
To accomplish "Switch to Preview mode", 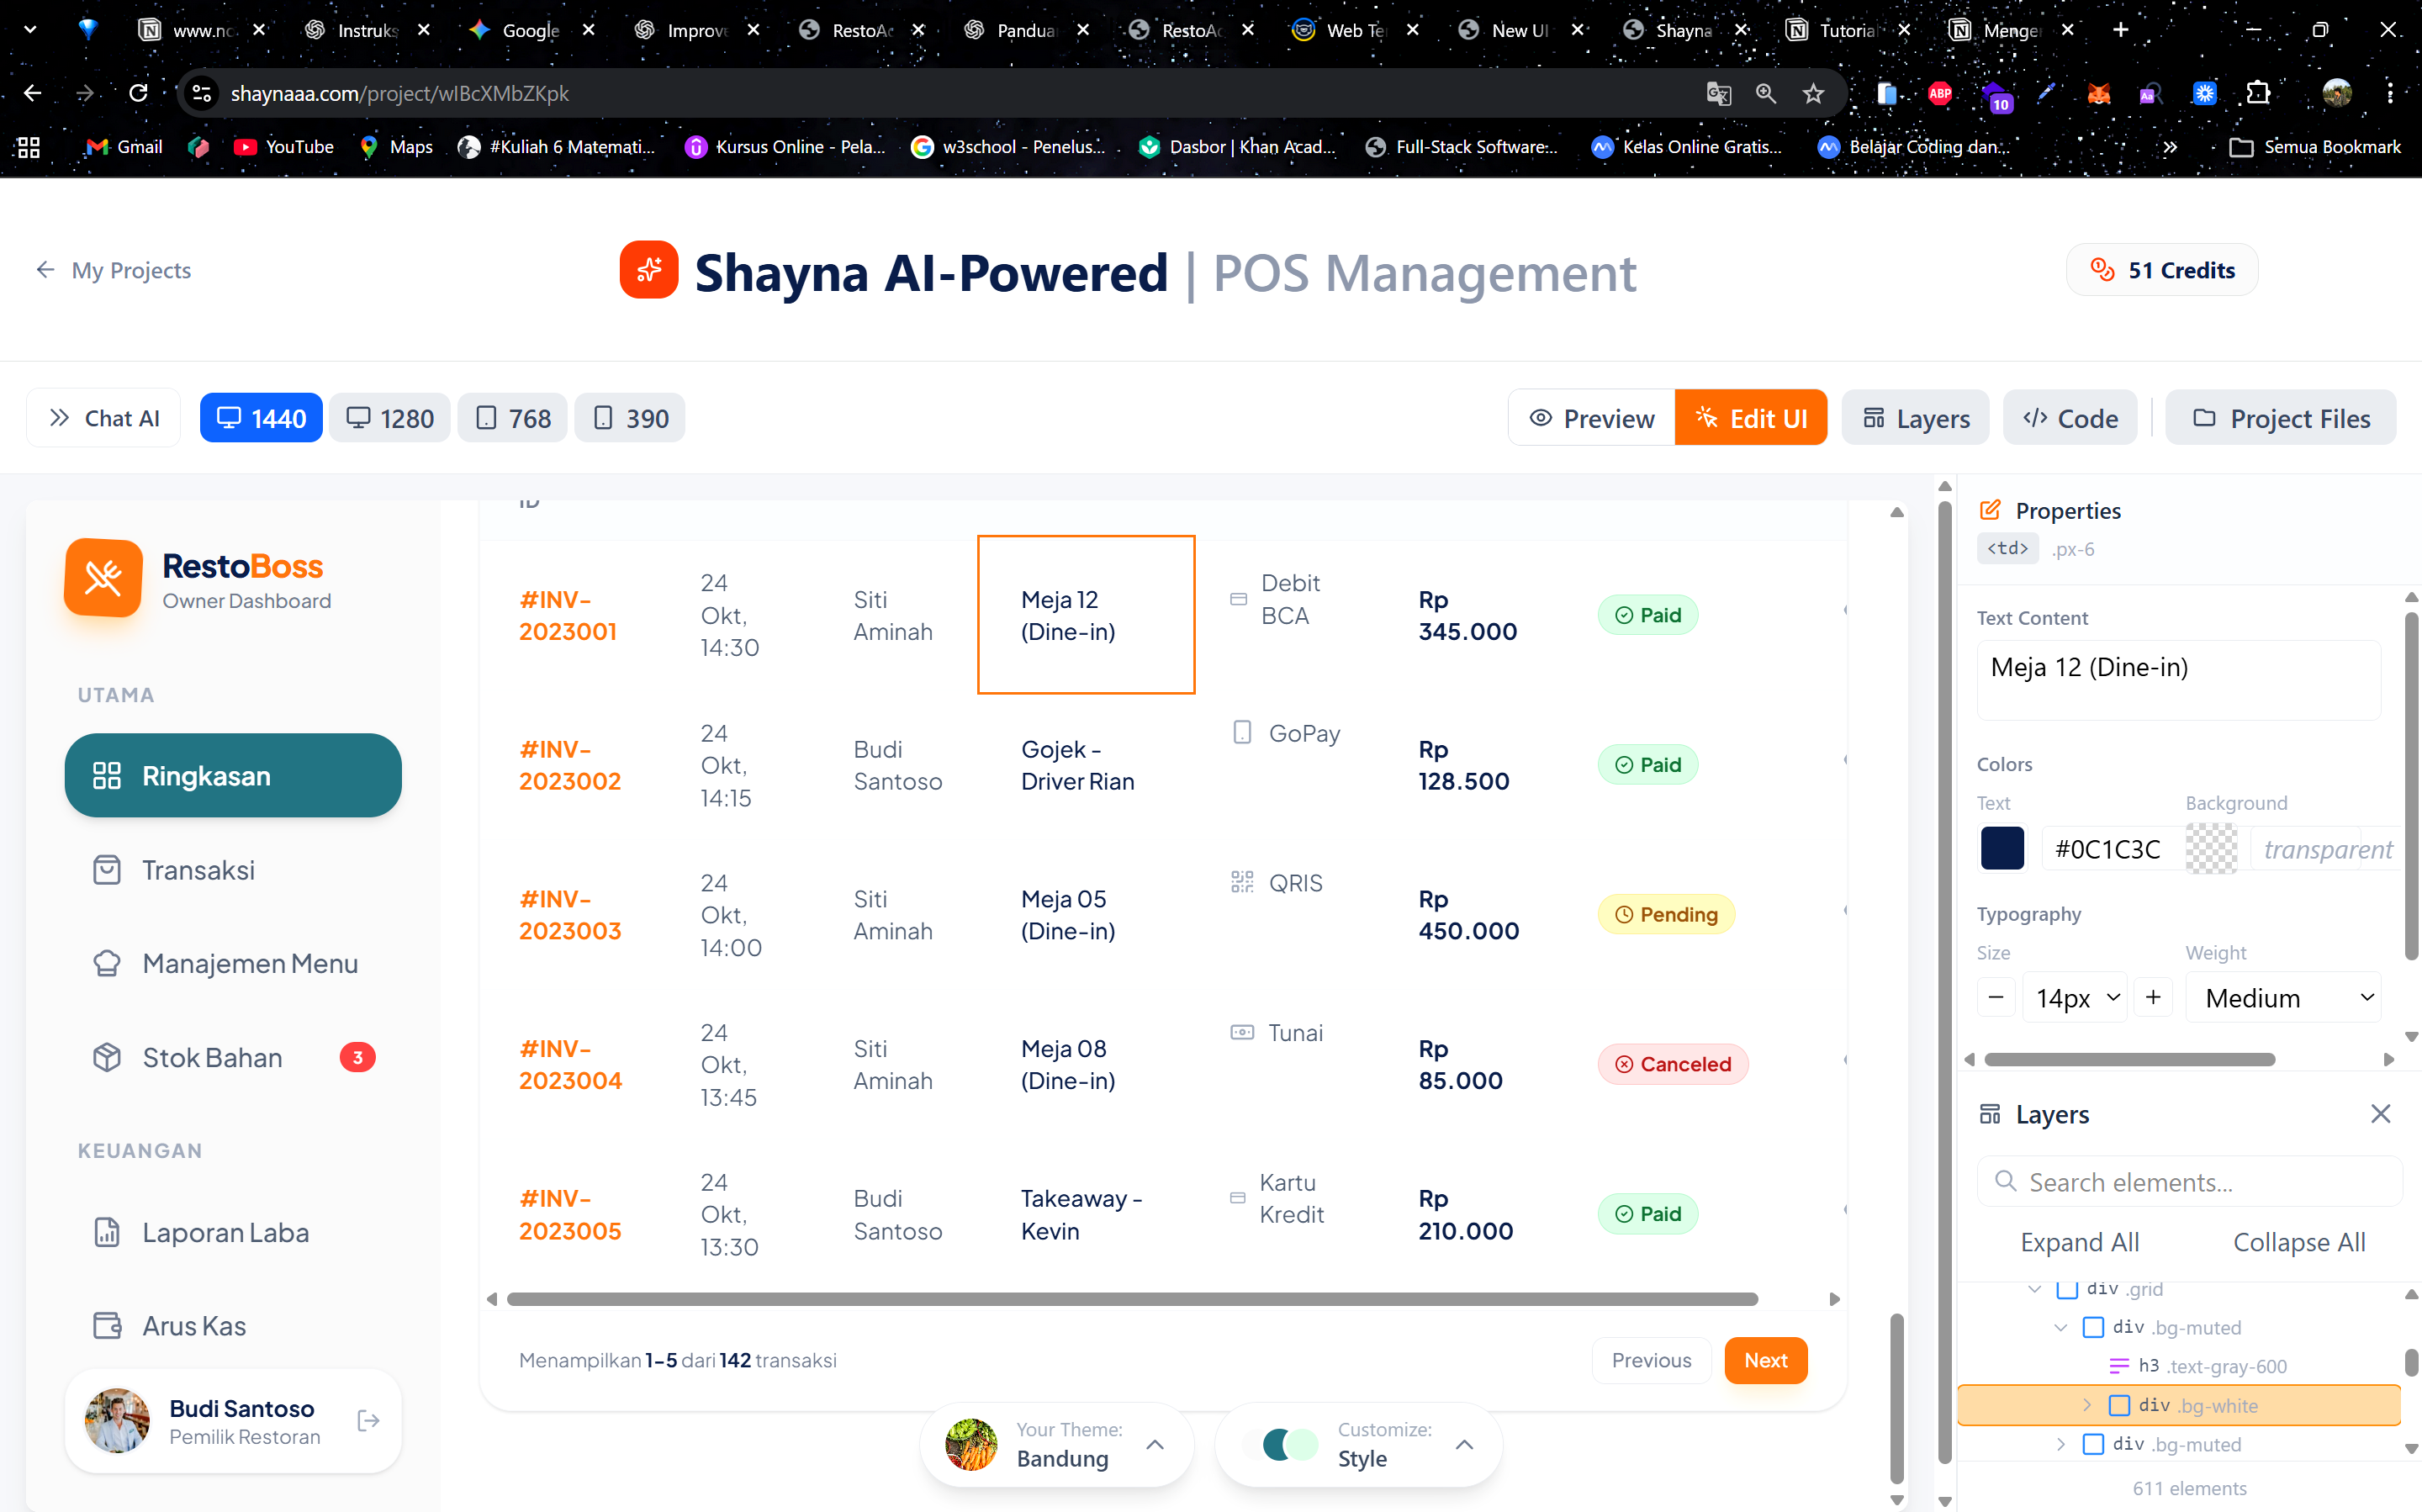I will (x=1591, y=417).
